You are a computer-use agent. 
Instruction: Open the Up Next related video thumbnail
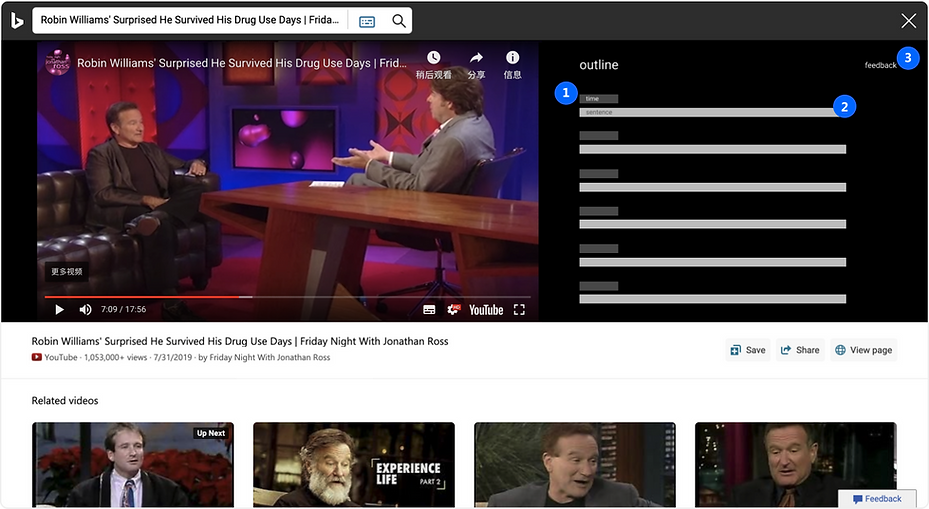(x=133, y=465)
